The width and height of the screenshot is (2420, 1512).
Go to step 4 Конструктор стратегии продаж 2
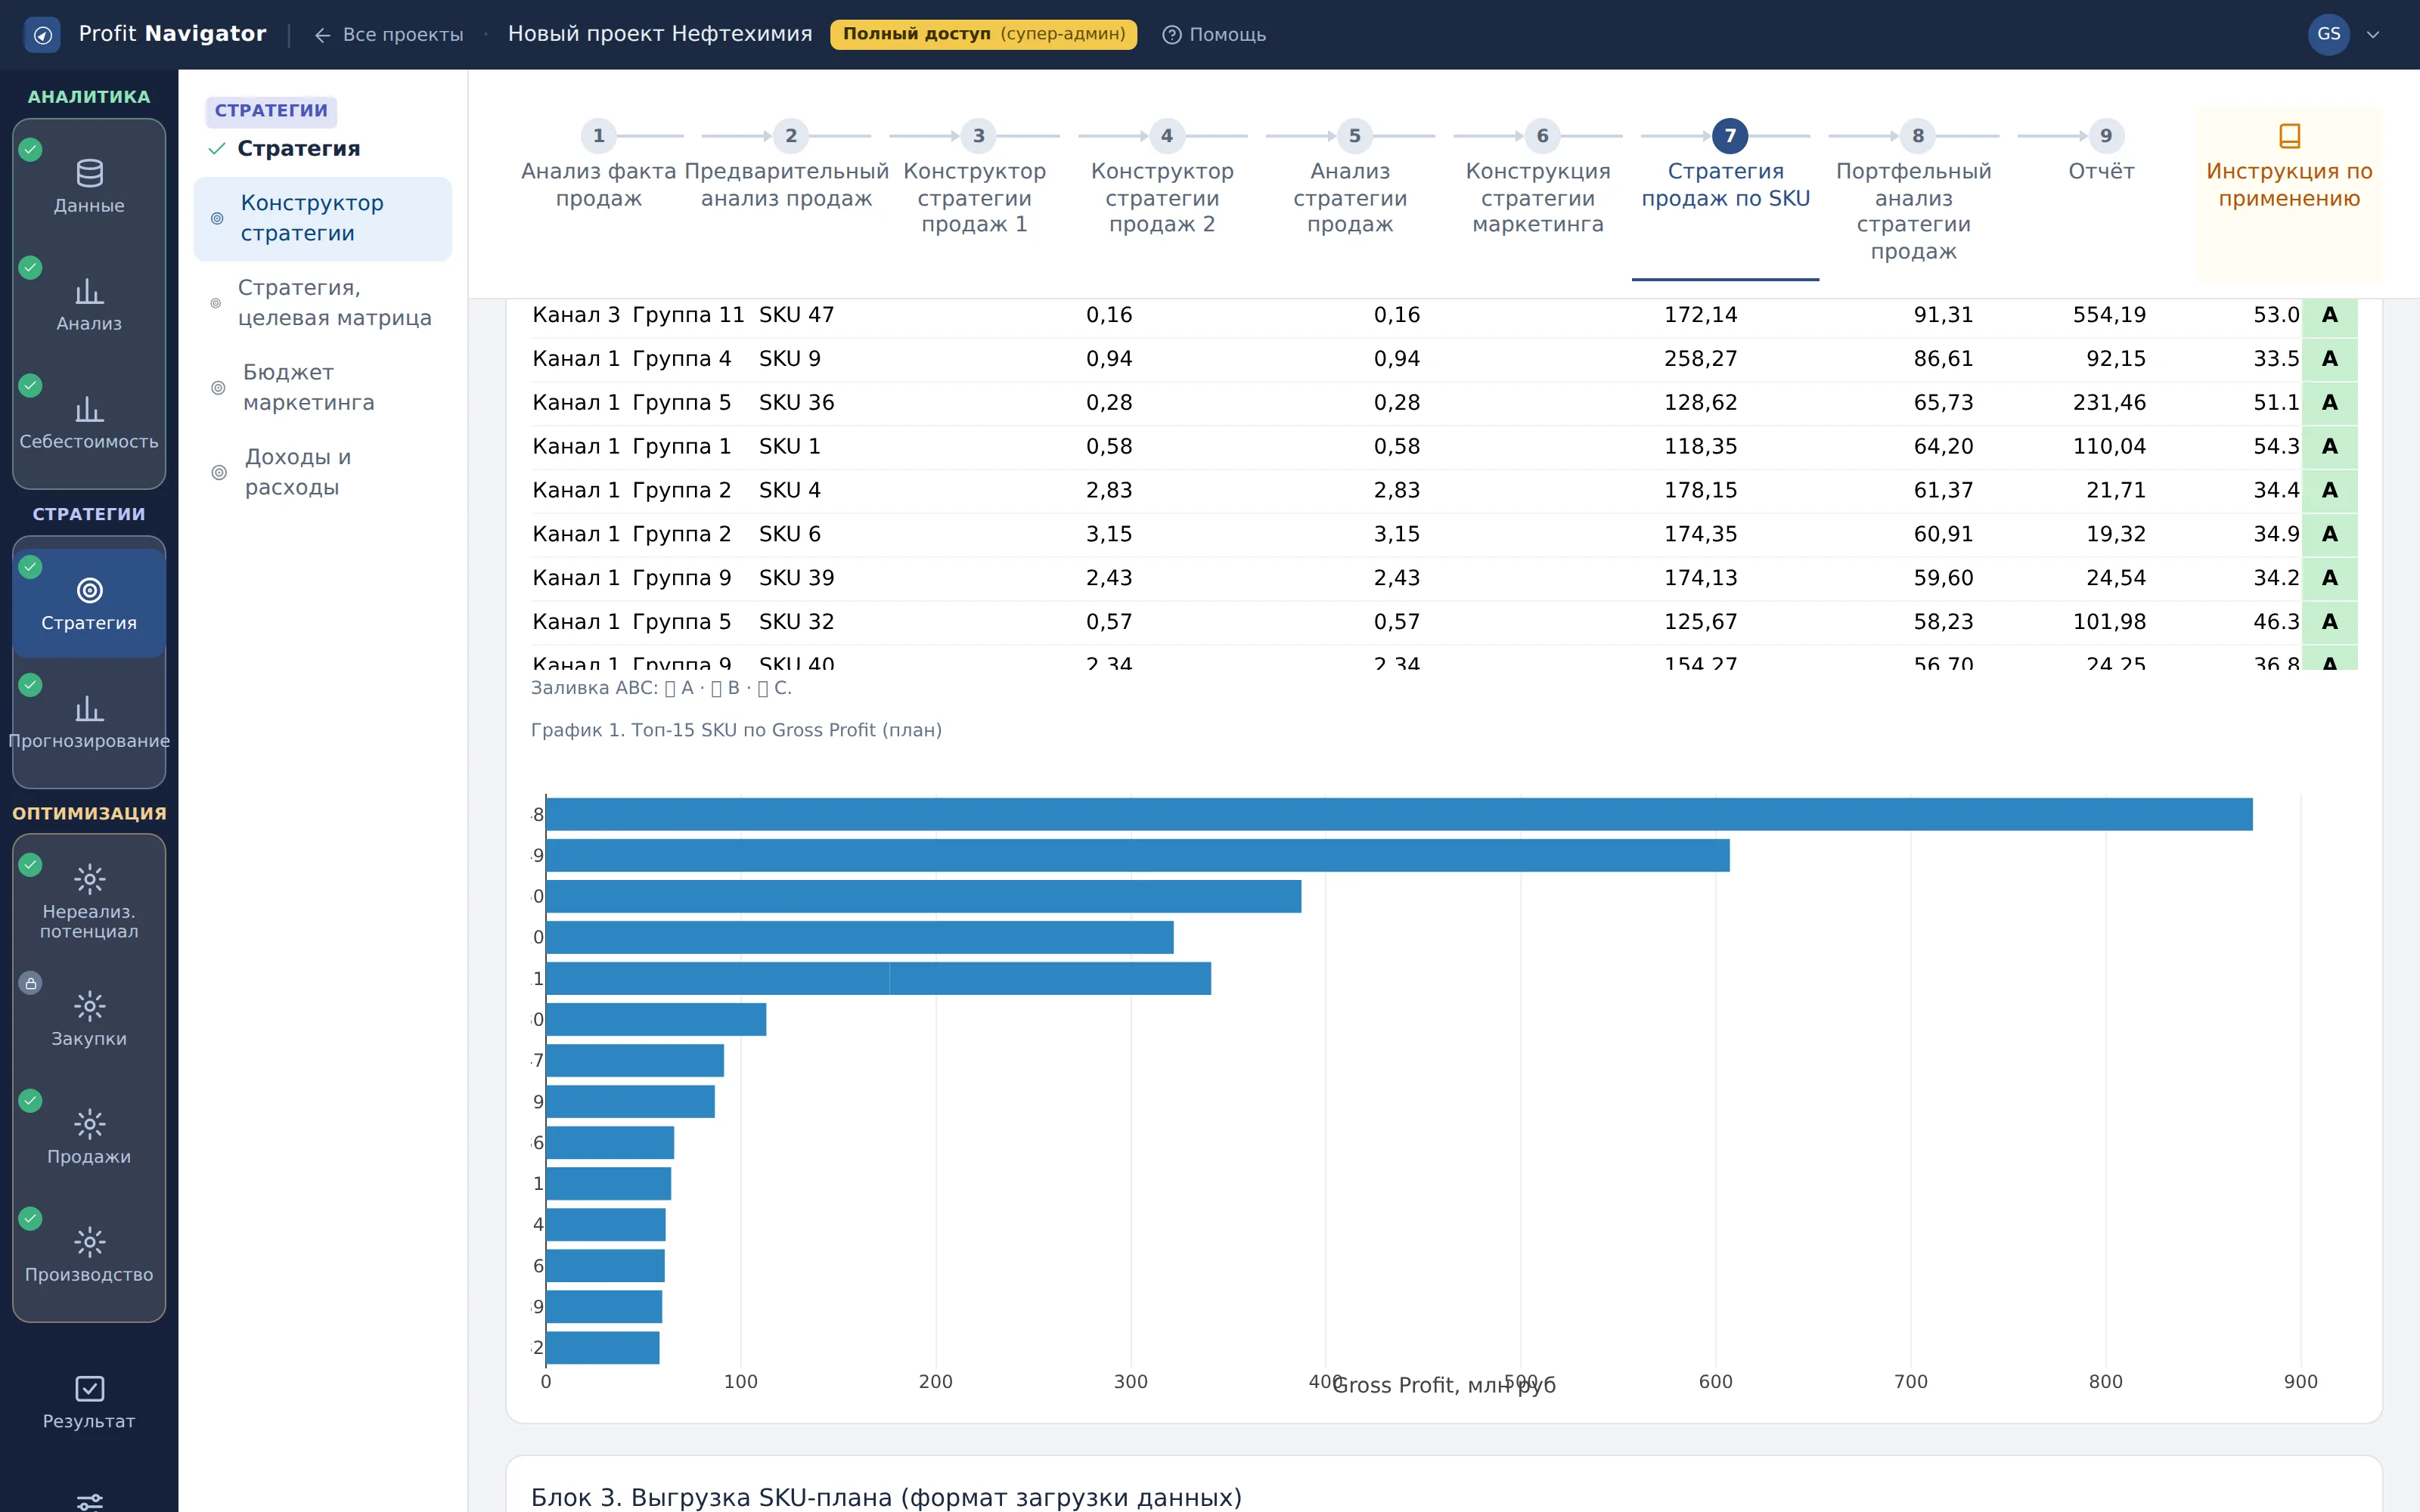[1162, 179]
